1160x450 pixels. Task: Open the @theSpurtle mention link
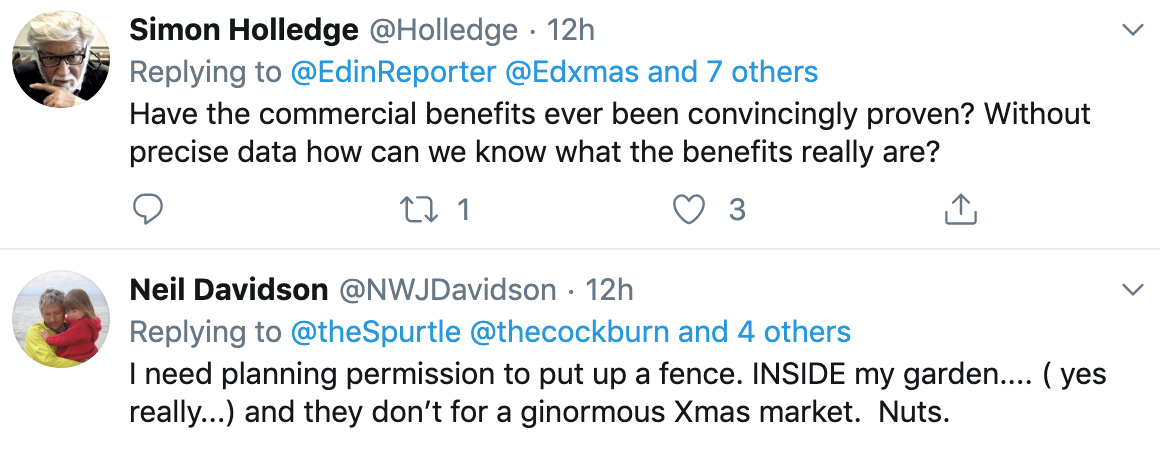(x=376, y=332)
